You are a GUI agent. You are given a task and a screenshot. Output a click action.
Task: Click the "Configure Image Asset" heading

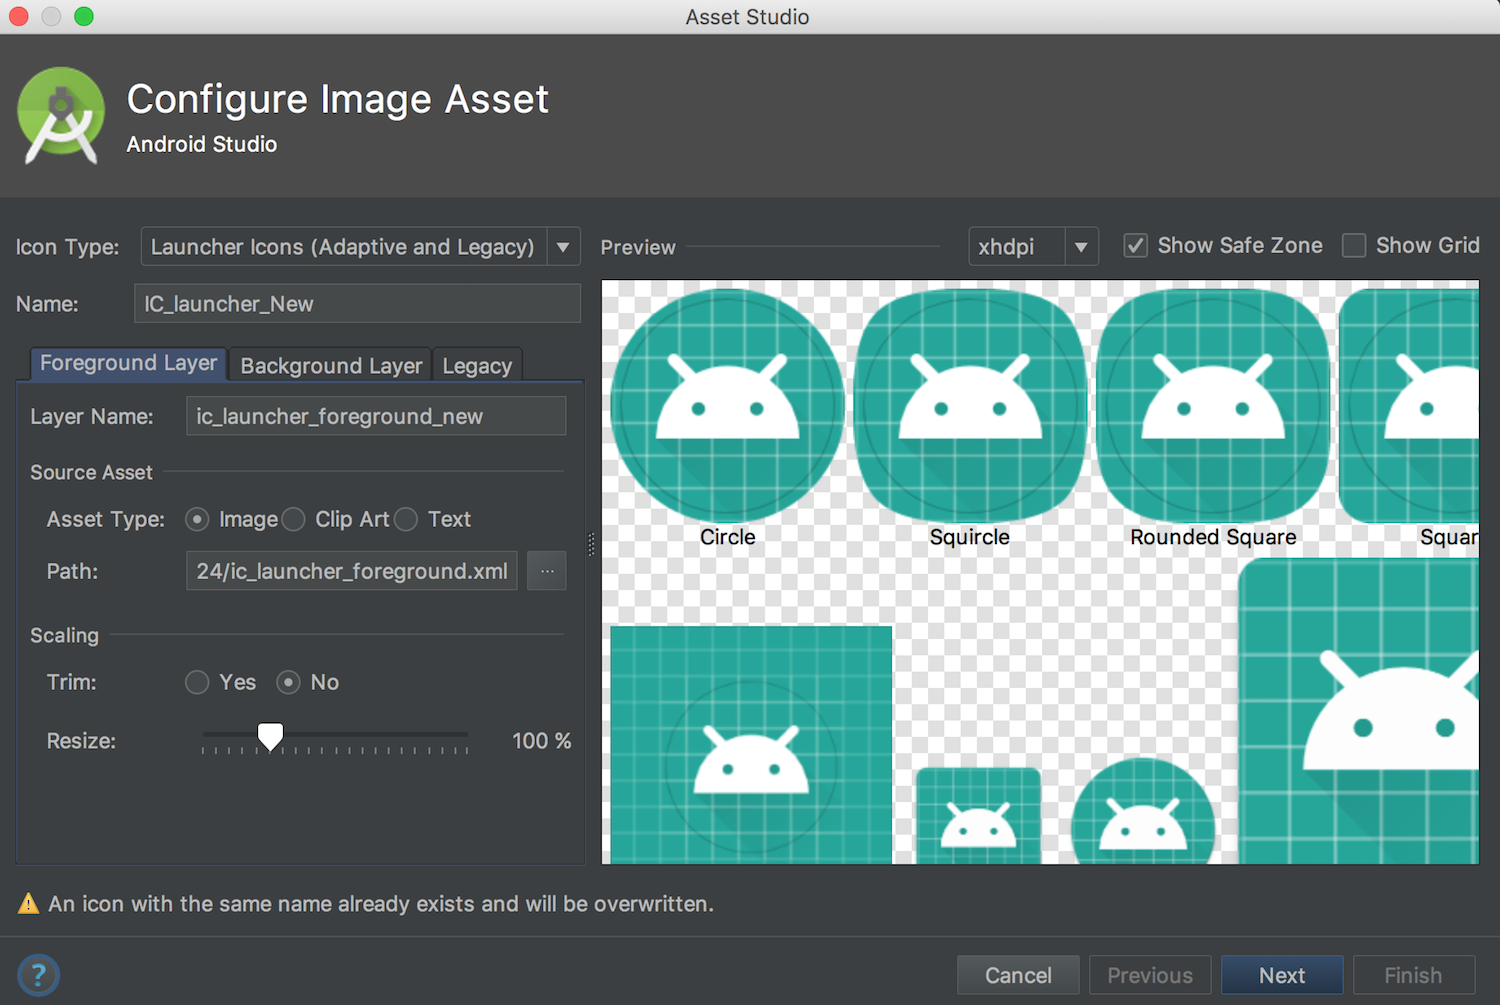tap(338, 99)
